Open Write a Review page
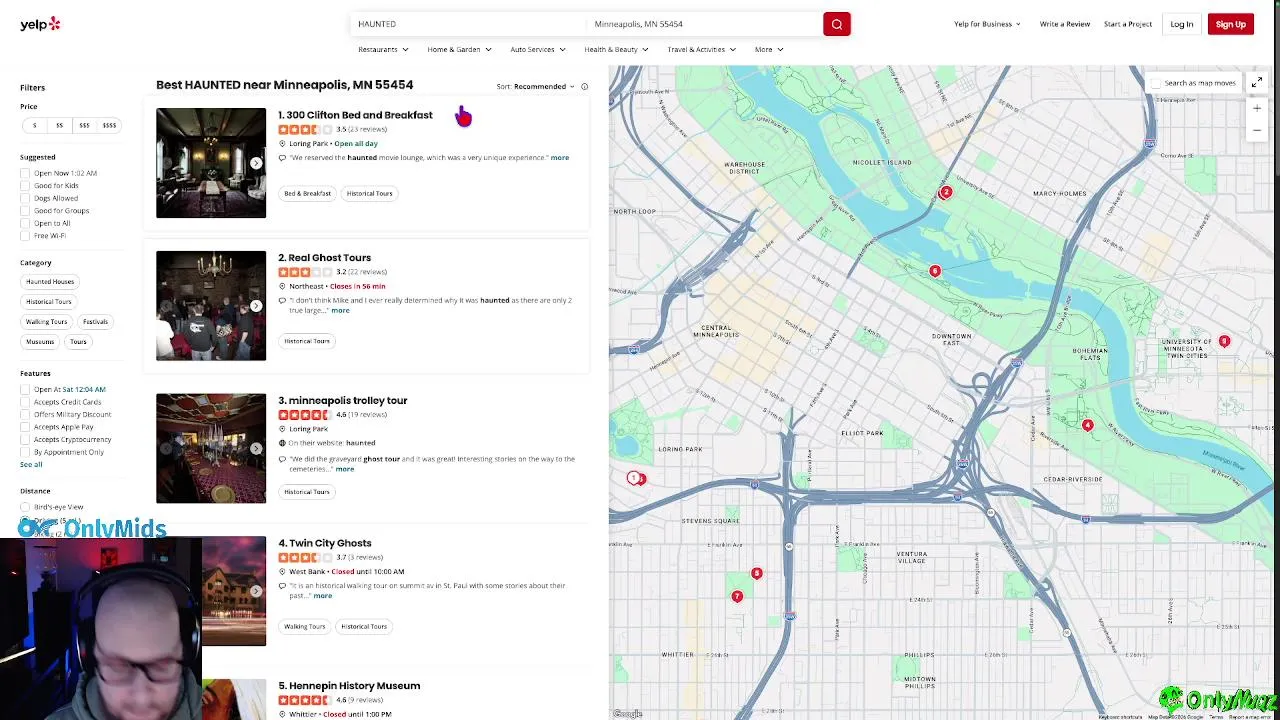This screenshot has height=720, width=1280. tap(1065, 24)
